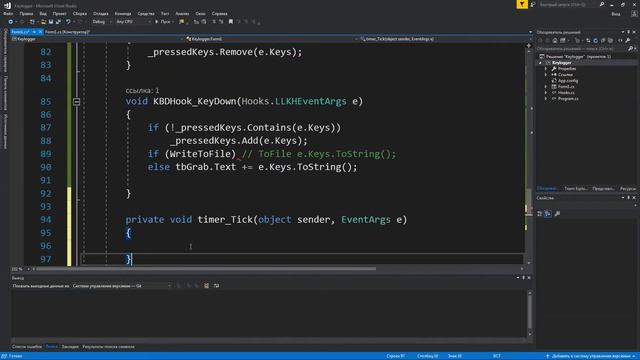Screen dimensions: 640x360
Task: Select Hooks.cs in Solution Explorer
Action: click(566, 93)
